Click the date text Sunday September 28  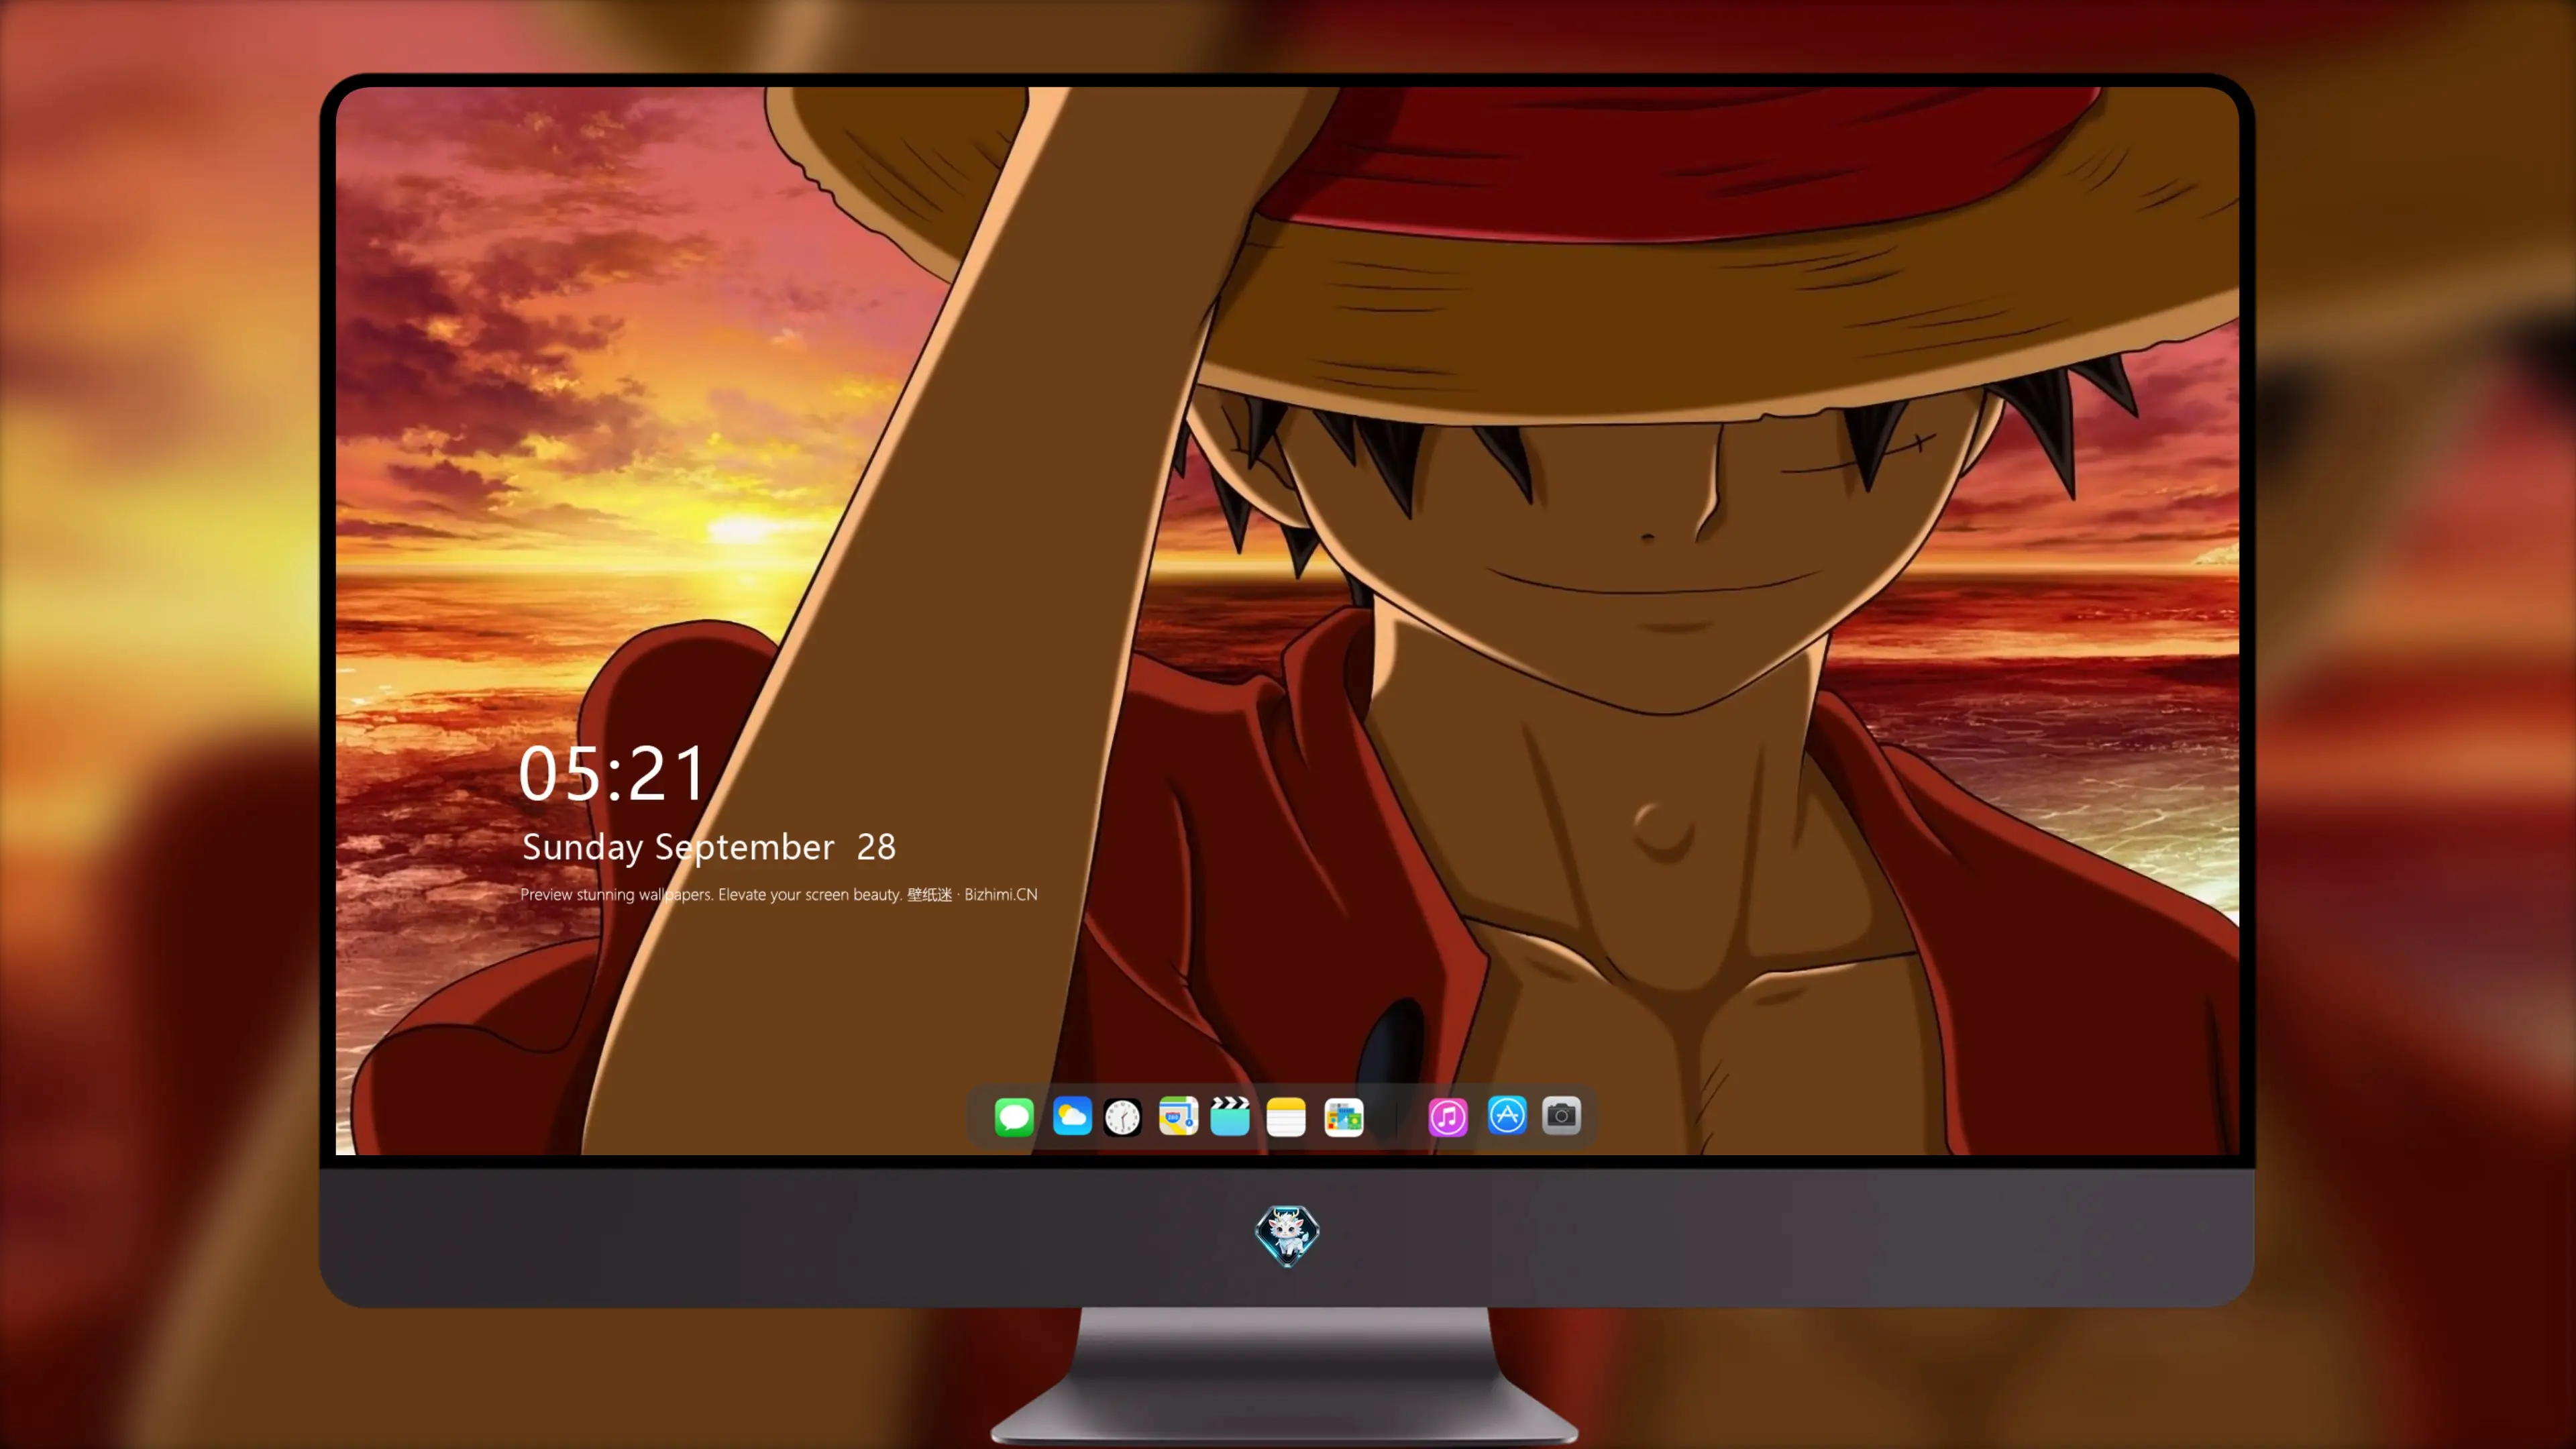(x=709, y=848)
